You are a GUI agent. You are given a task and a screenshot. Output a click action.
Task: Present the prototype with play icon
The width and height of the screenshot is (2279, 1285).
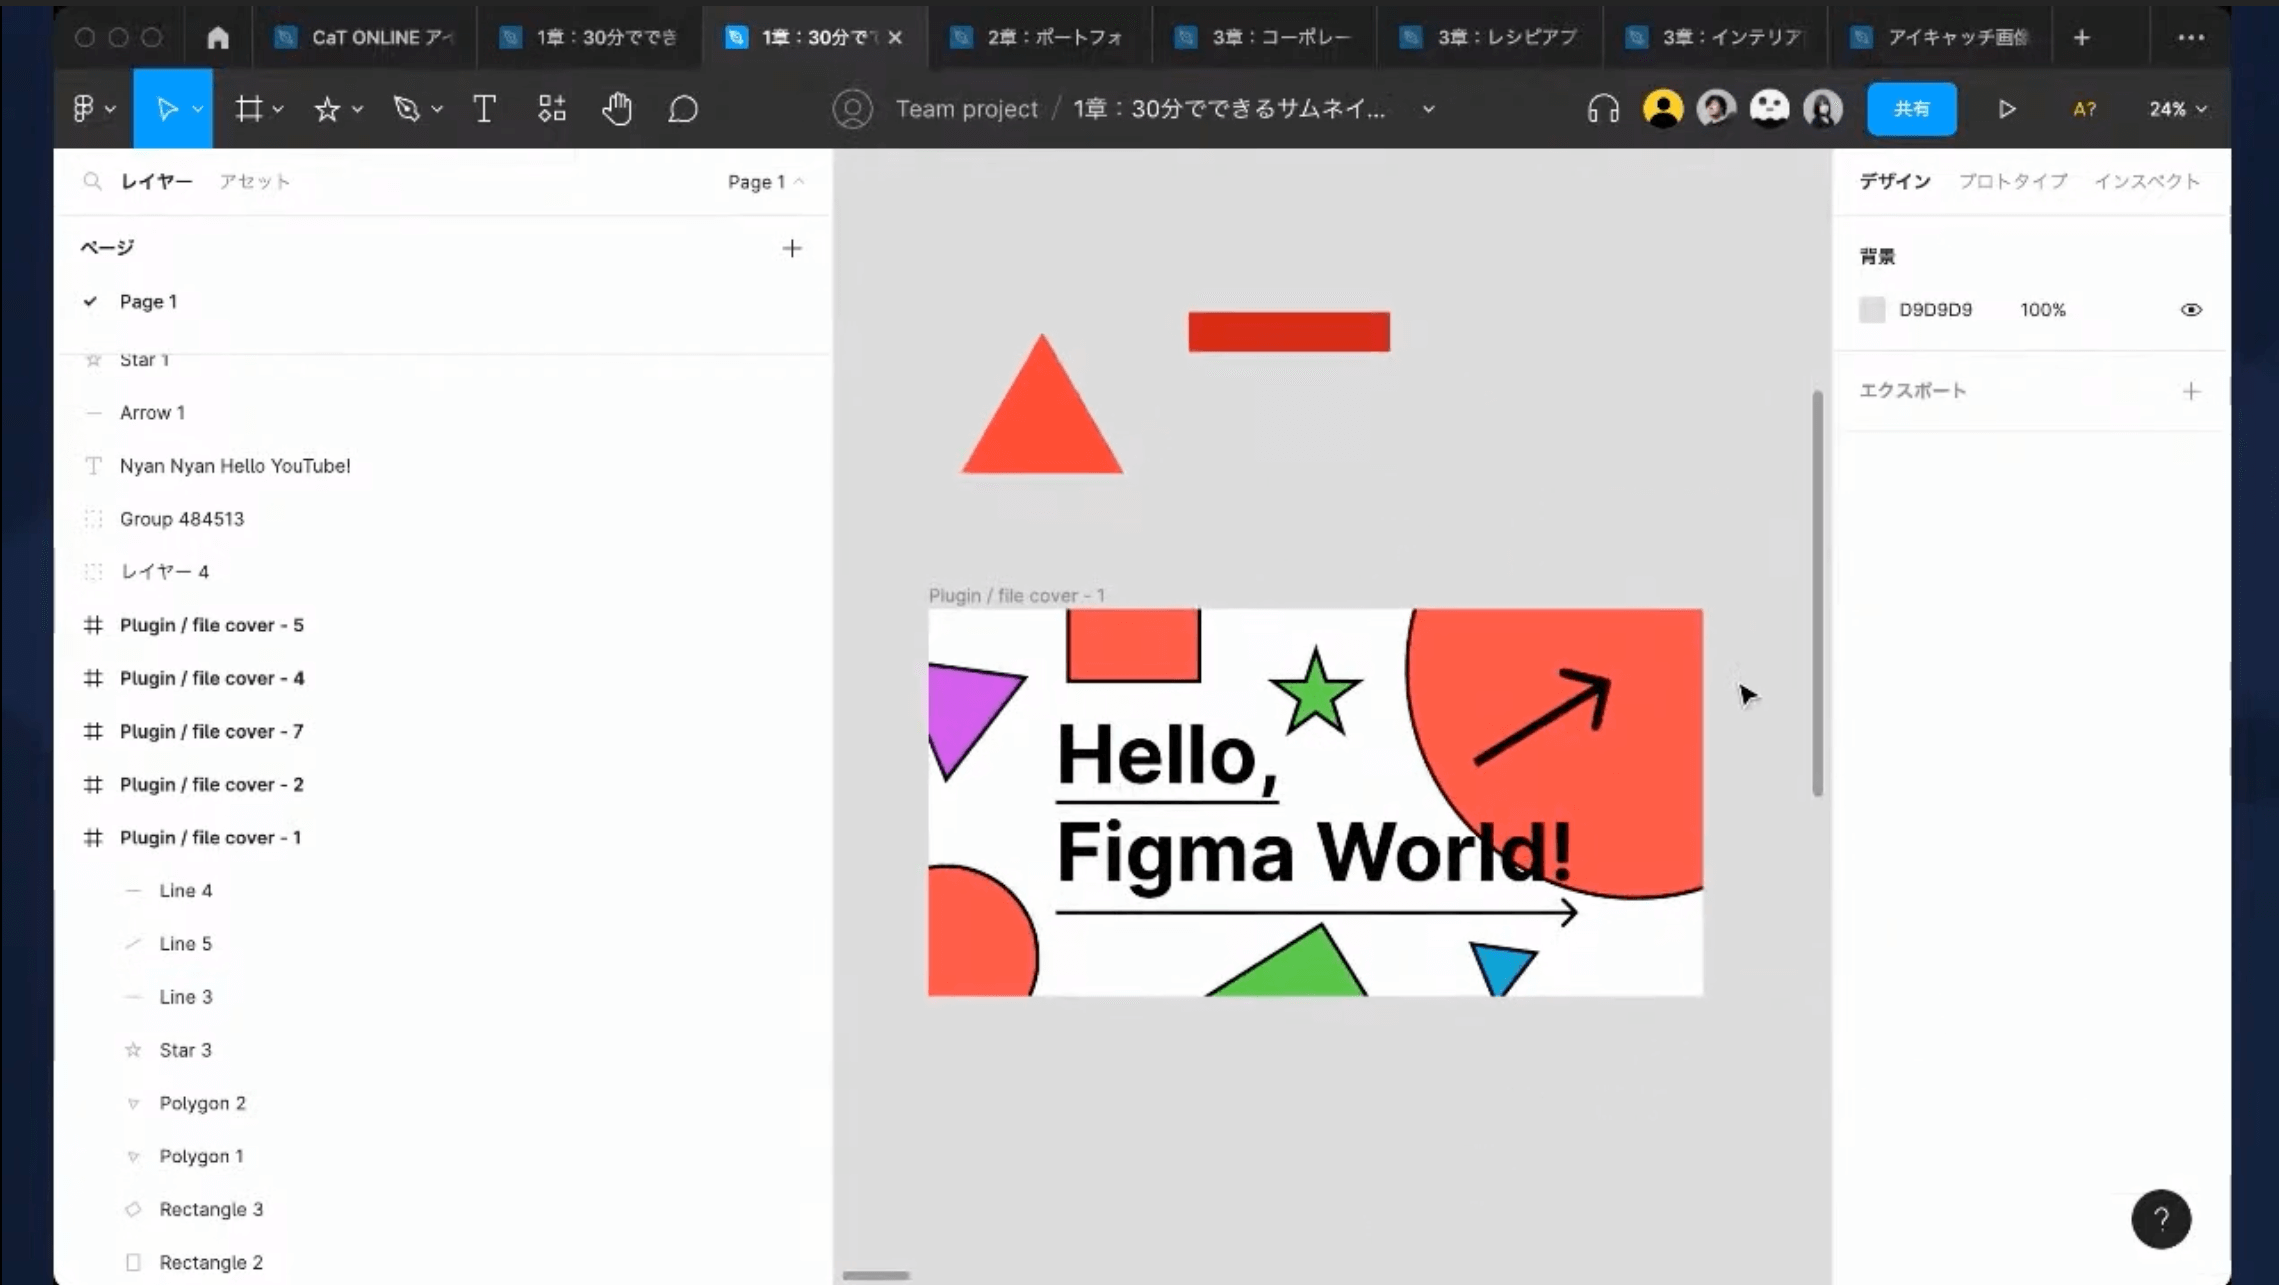click(x=2007, y=108)
